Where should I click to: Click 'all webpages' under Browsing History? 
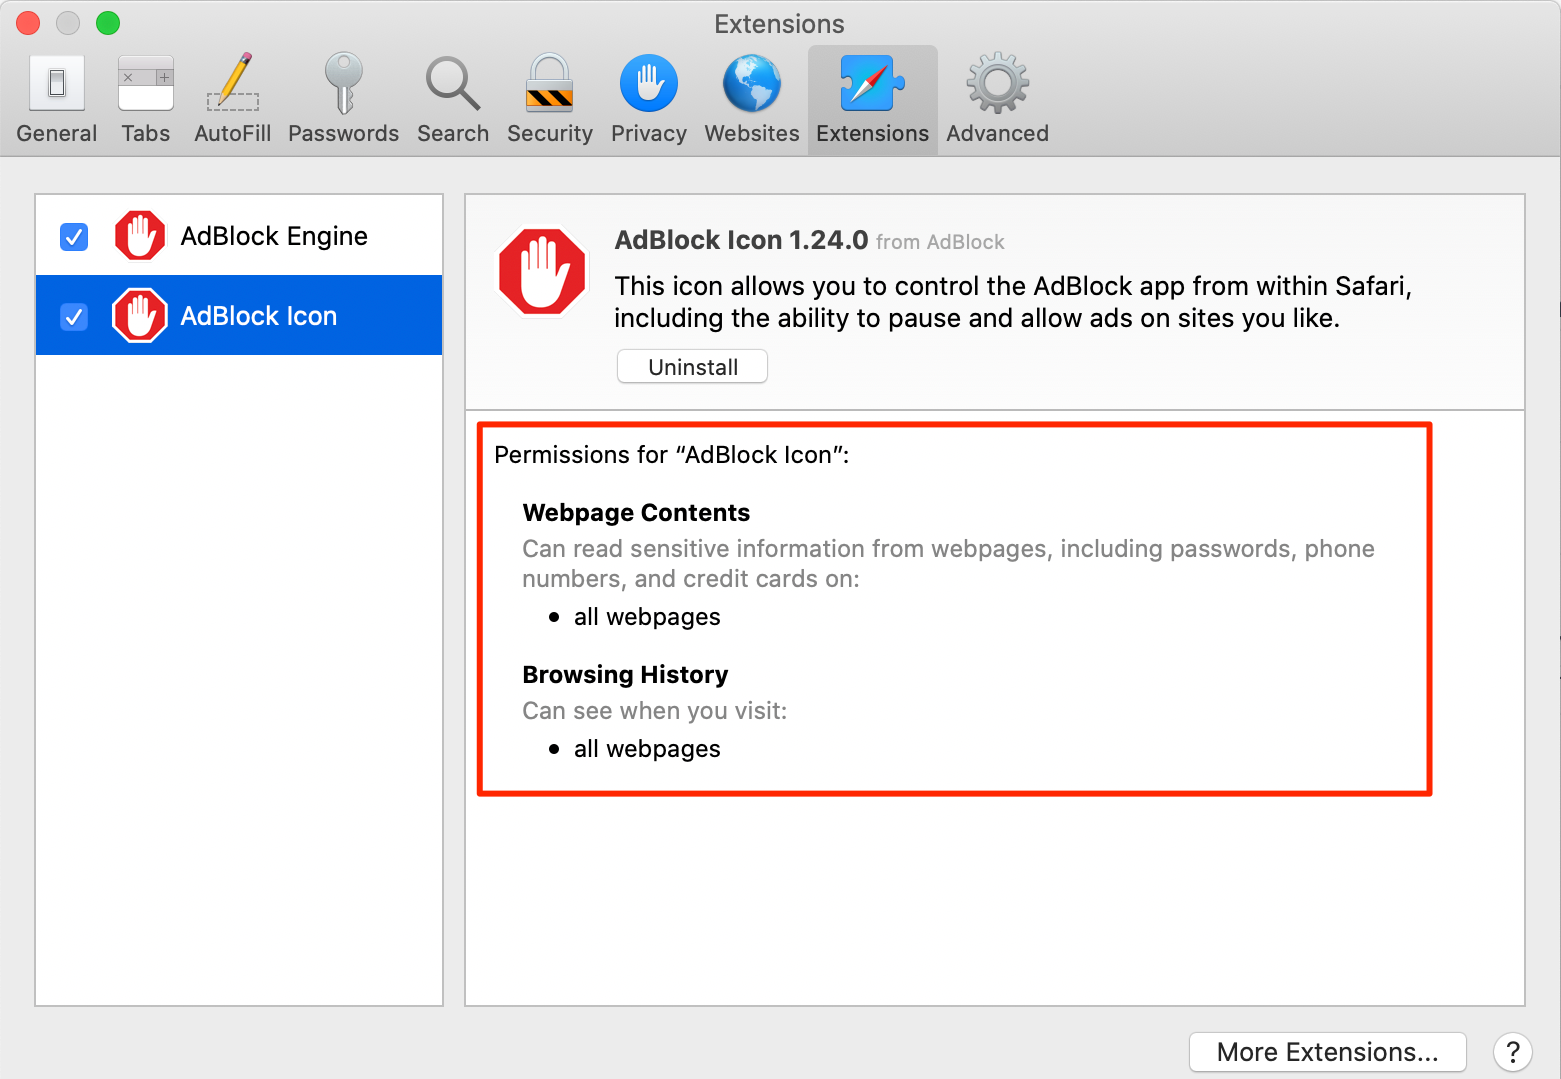coord(647,749)
